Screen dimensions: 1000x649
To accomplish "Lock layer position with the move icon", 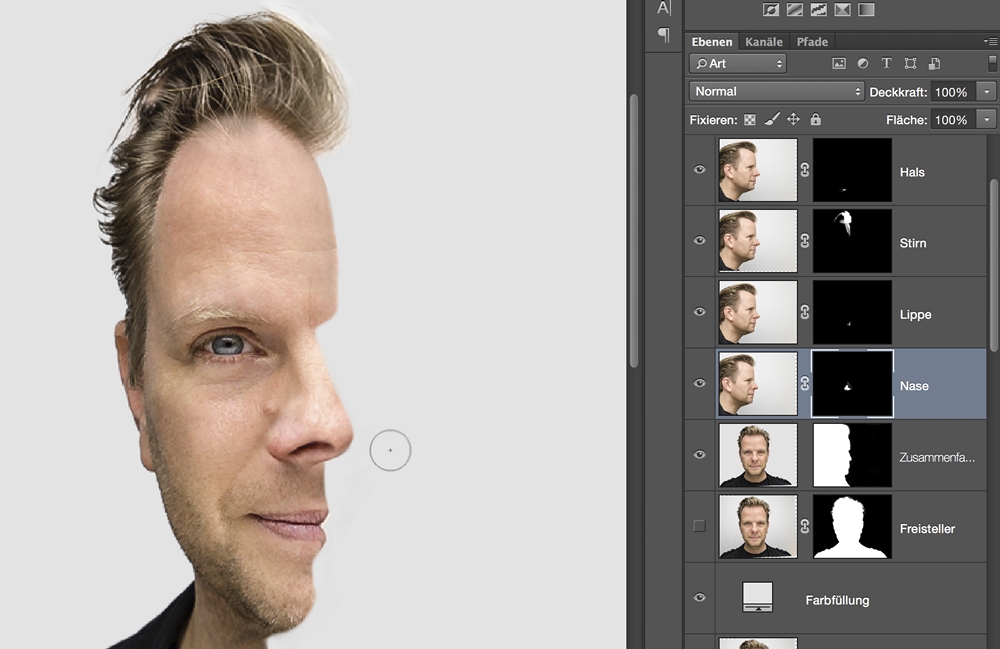I will [x=793, y=119].
